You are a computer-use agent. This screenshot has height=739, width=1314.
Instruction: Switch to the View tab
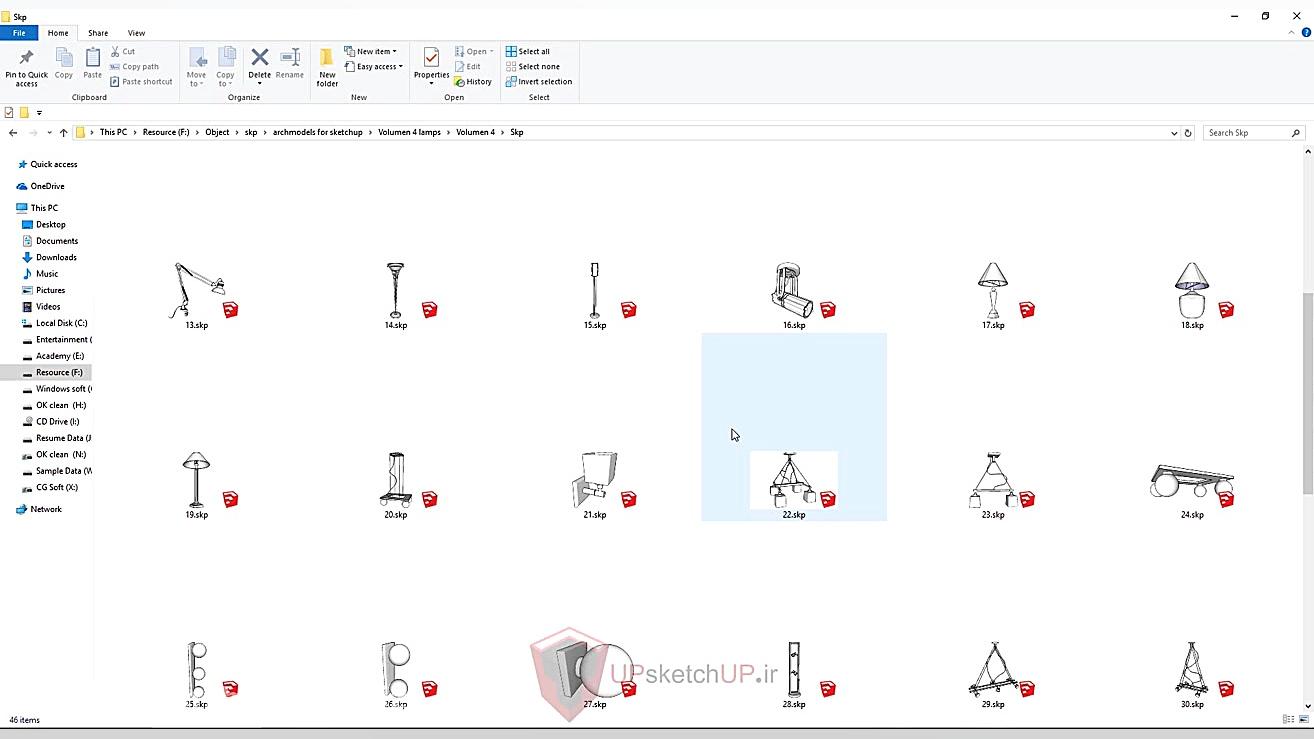(136, 33)
